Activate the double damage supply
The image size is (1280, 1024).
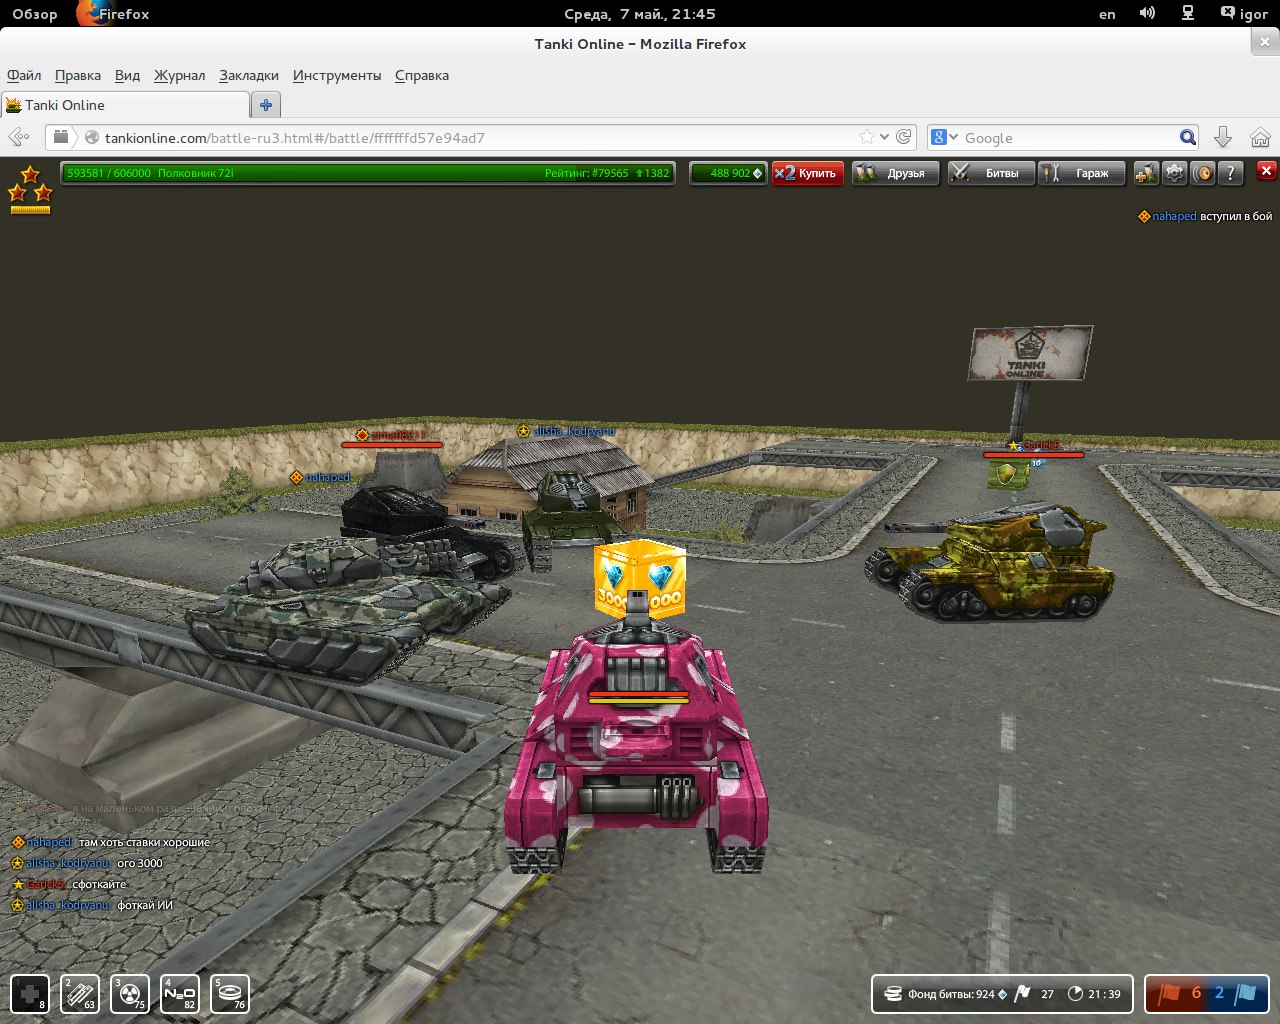(x=130, y=993)
